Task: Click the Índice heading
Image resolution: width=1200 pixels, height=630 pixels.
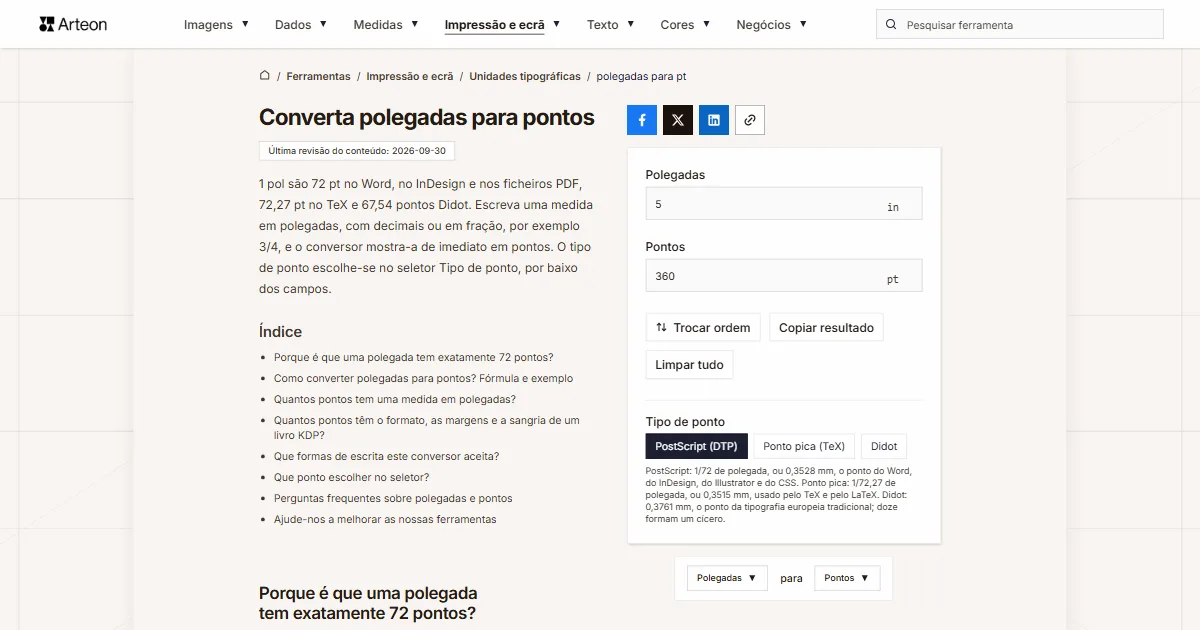Action: point(280,331)
